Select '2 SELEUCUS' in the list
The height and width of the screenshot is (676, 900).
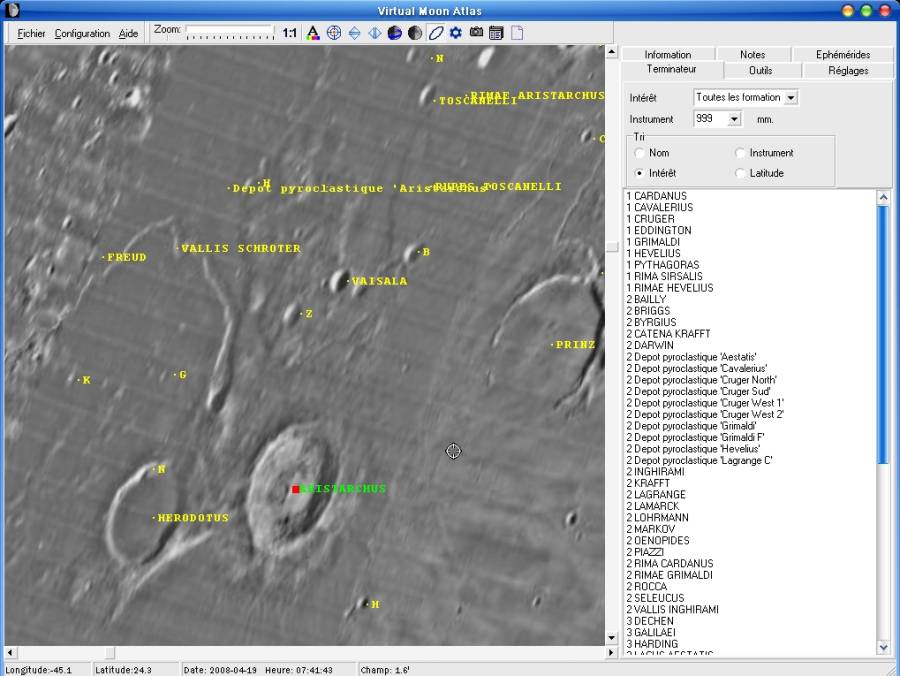click(x=657, y=598)
